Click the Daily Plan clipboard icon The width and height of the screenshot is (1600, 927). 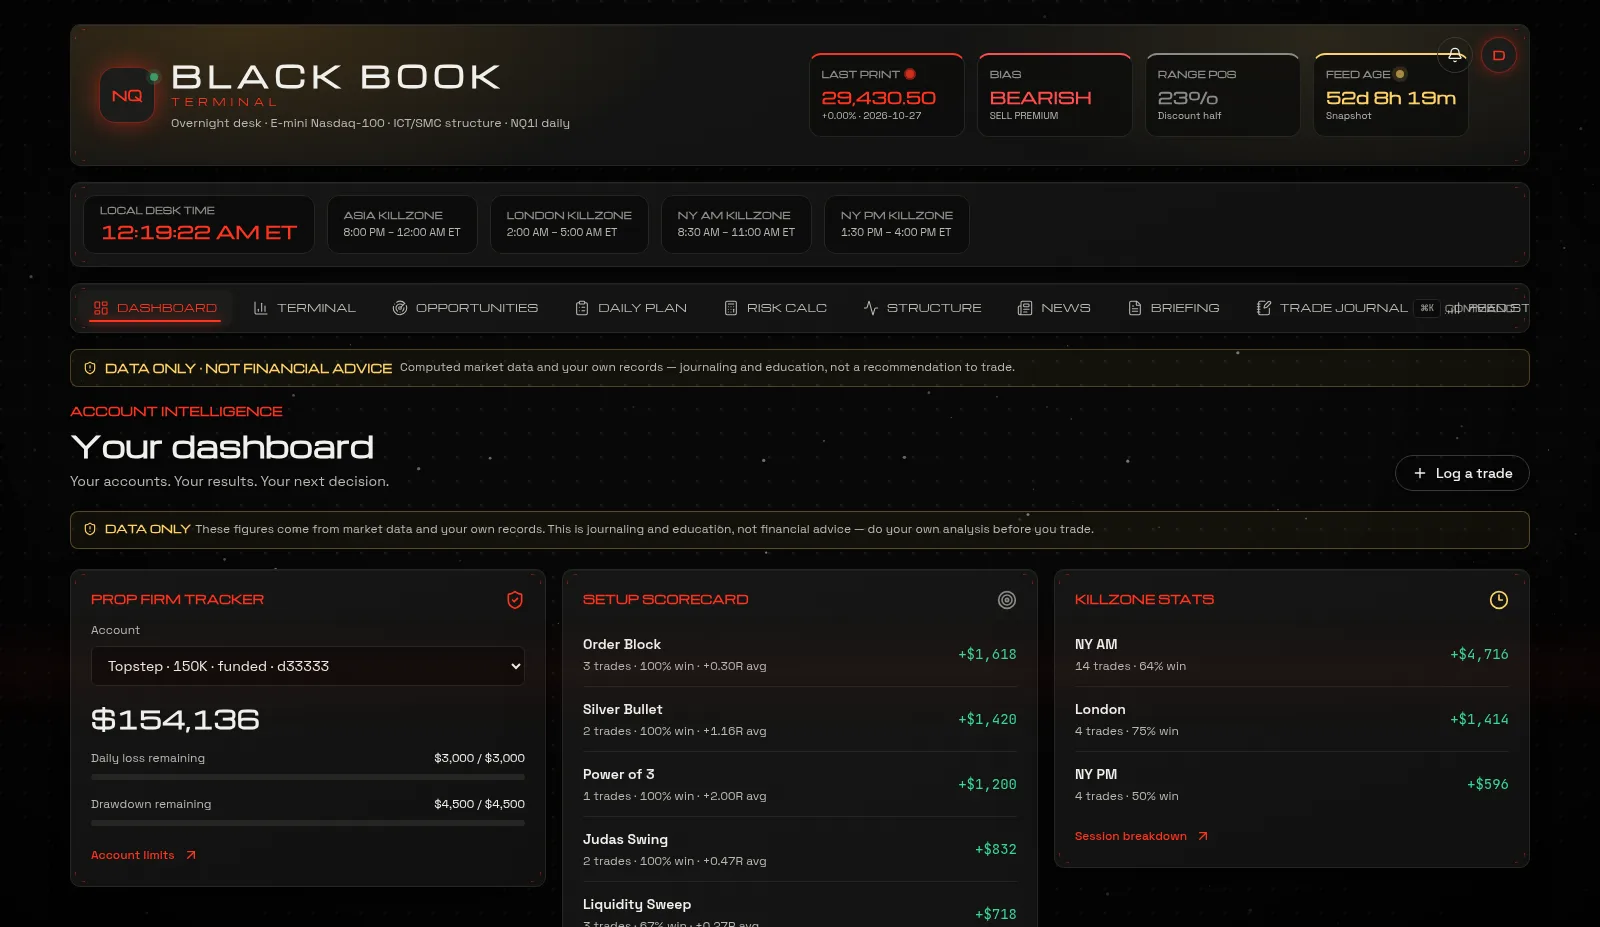[x=582, y=308]
